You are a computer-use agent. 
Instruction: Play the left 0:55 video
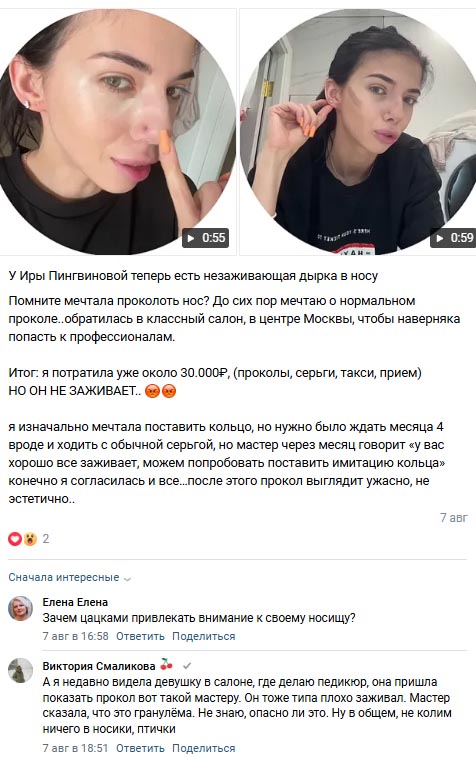(205, 238)
